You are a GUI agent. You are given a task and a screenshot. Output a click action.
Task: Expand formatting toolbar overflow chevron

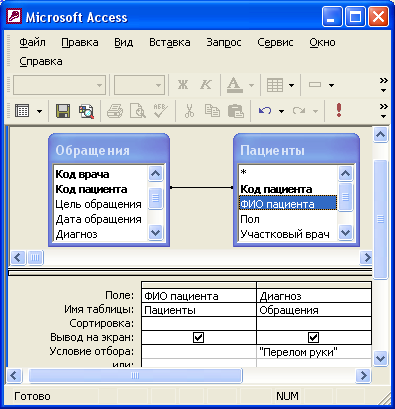pyautogui.click(x=384, y=85)
